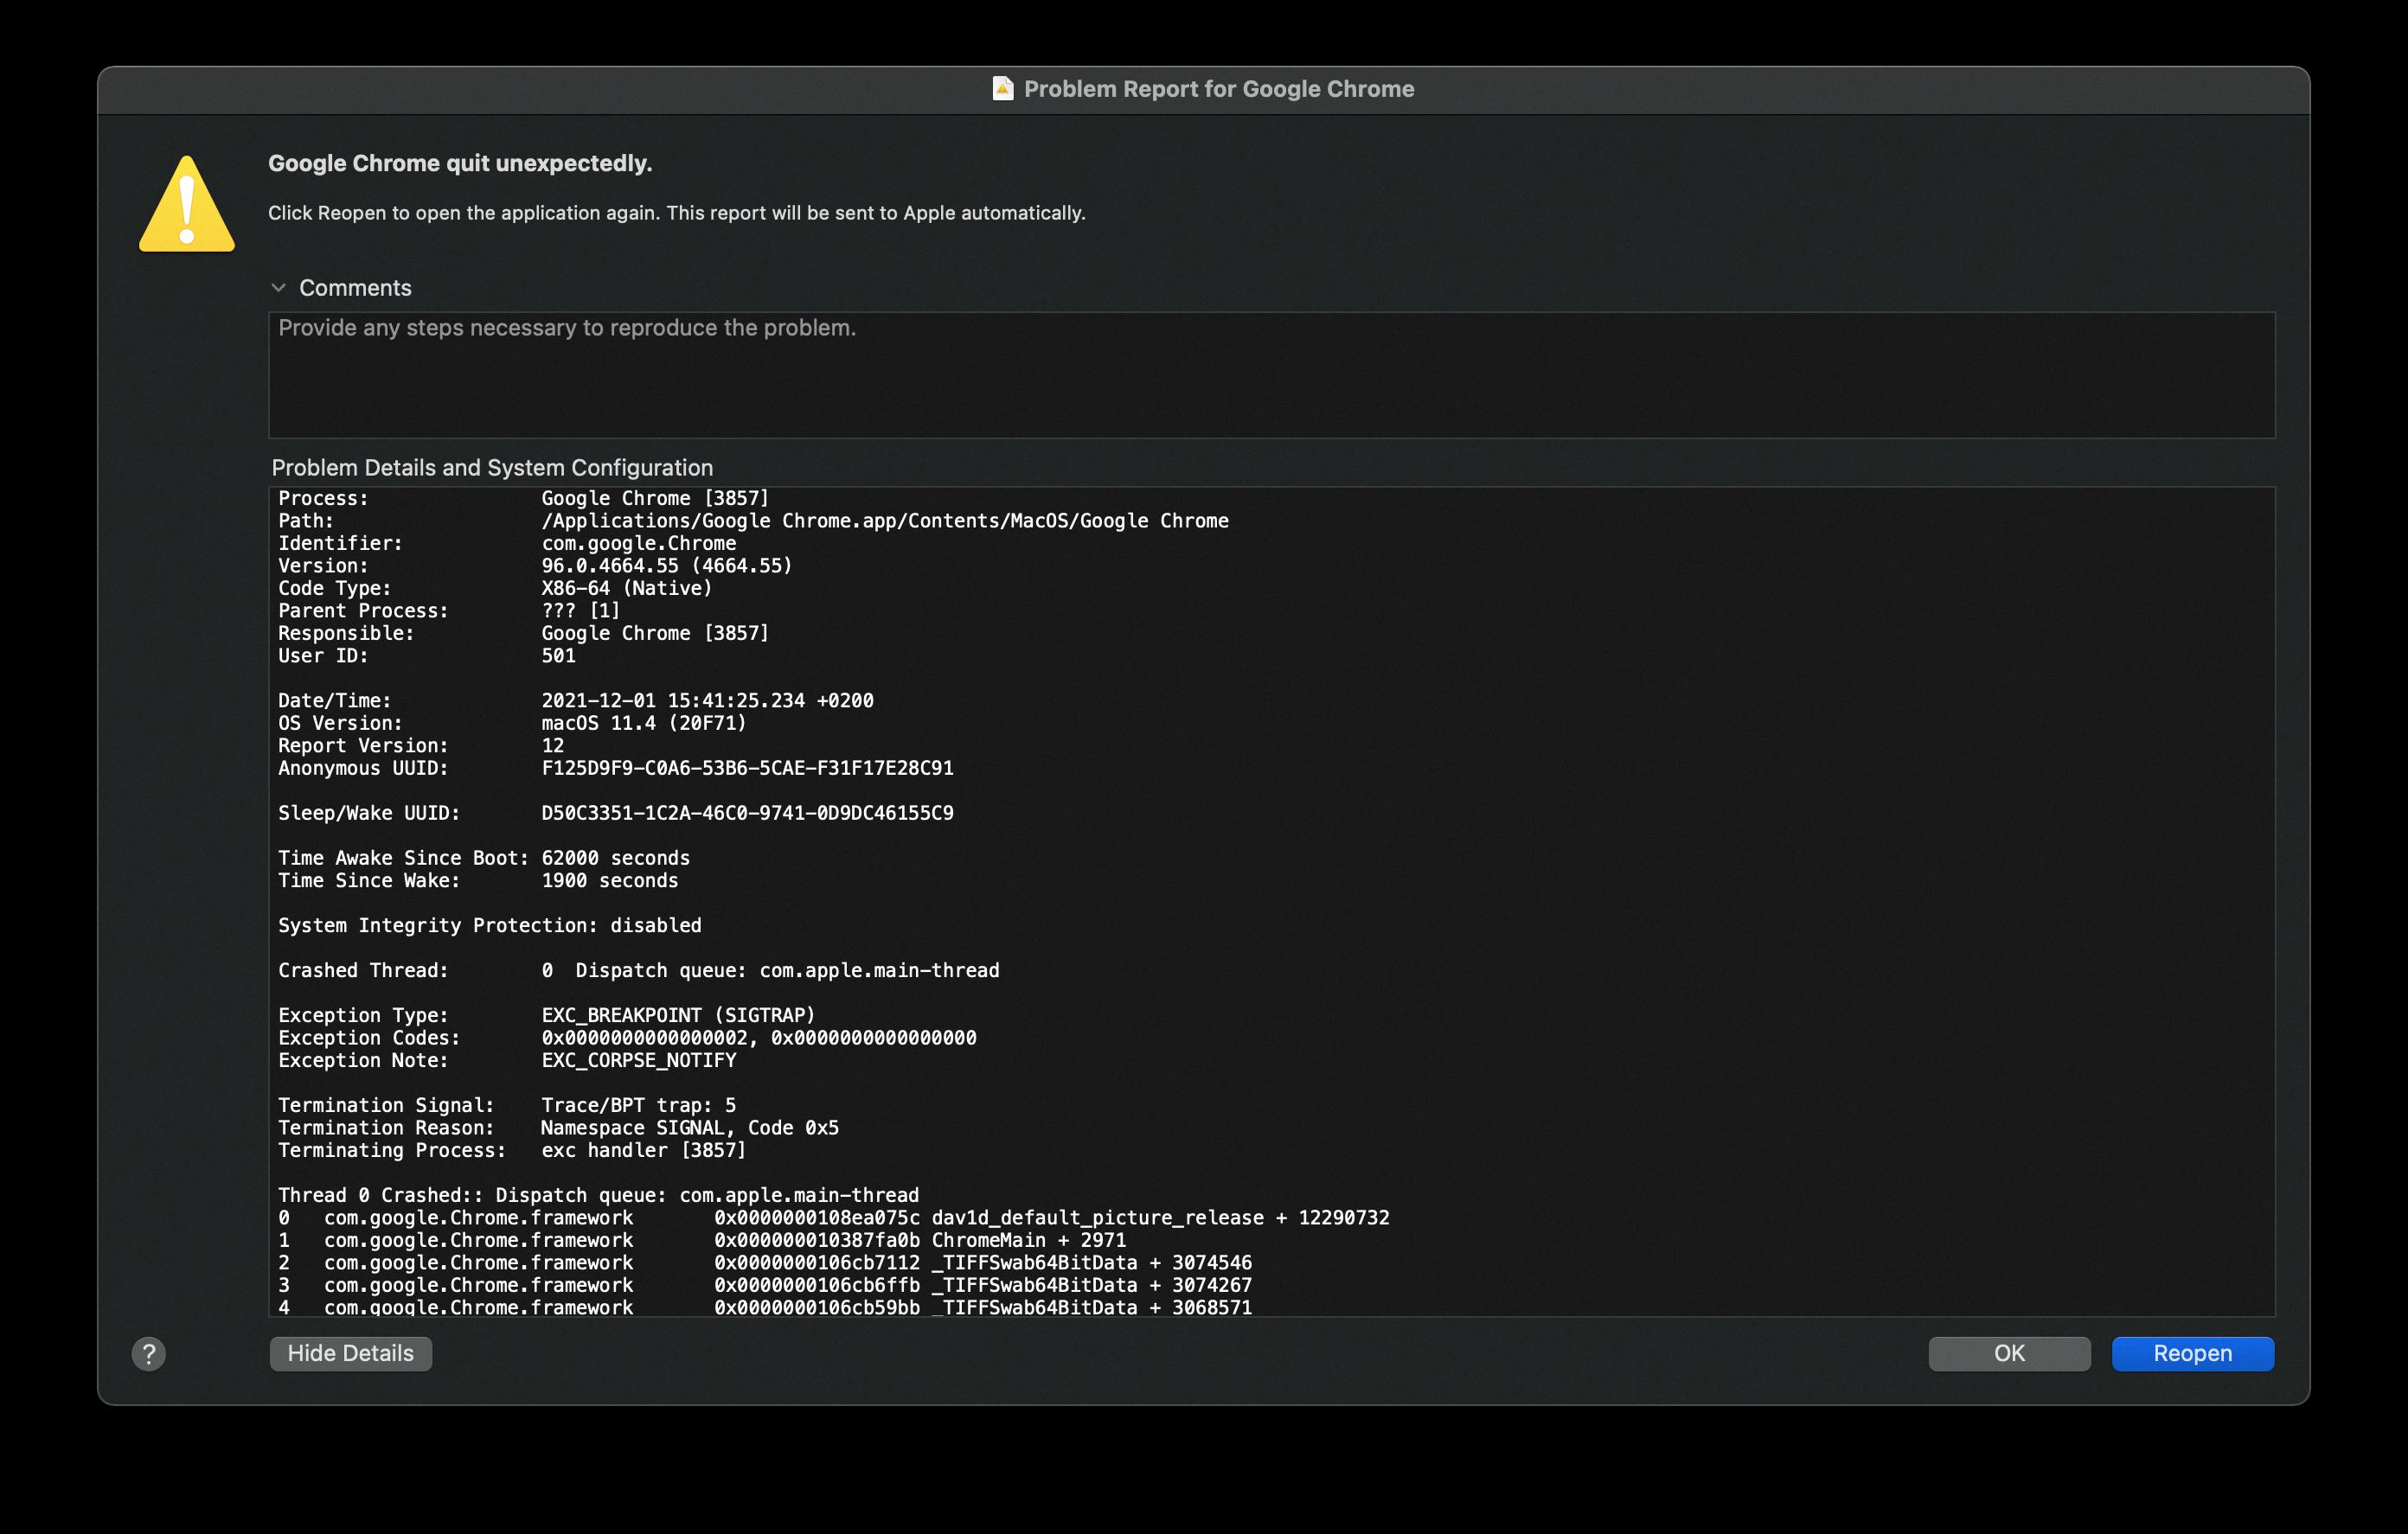
Task: Click Terminating Process 'exc handler [3857]'
Action: [x=644, y=1150]
